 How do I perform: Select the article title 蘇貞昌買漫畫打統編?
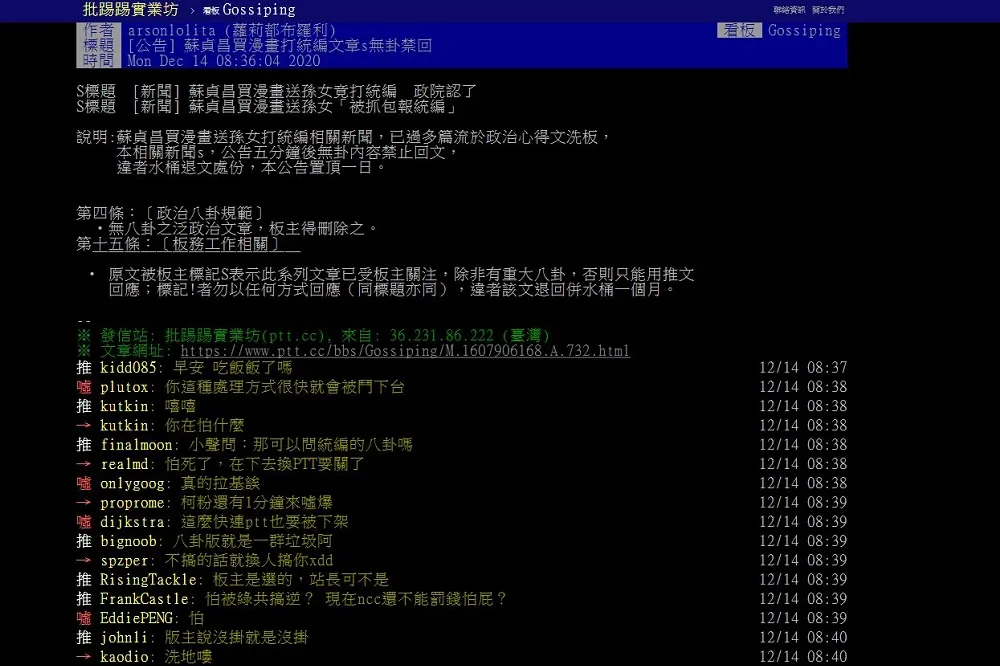[x=279, y=45]
